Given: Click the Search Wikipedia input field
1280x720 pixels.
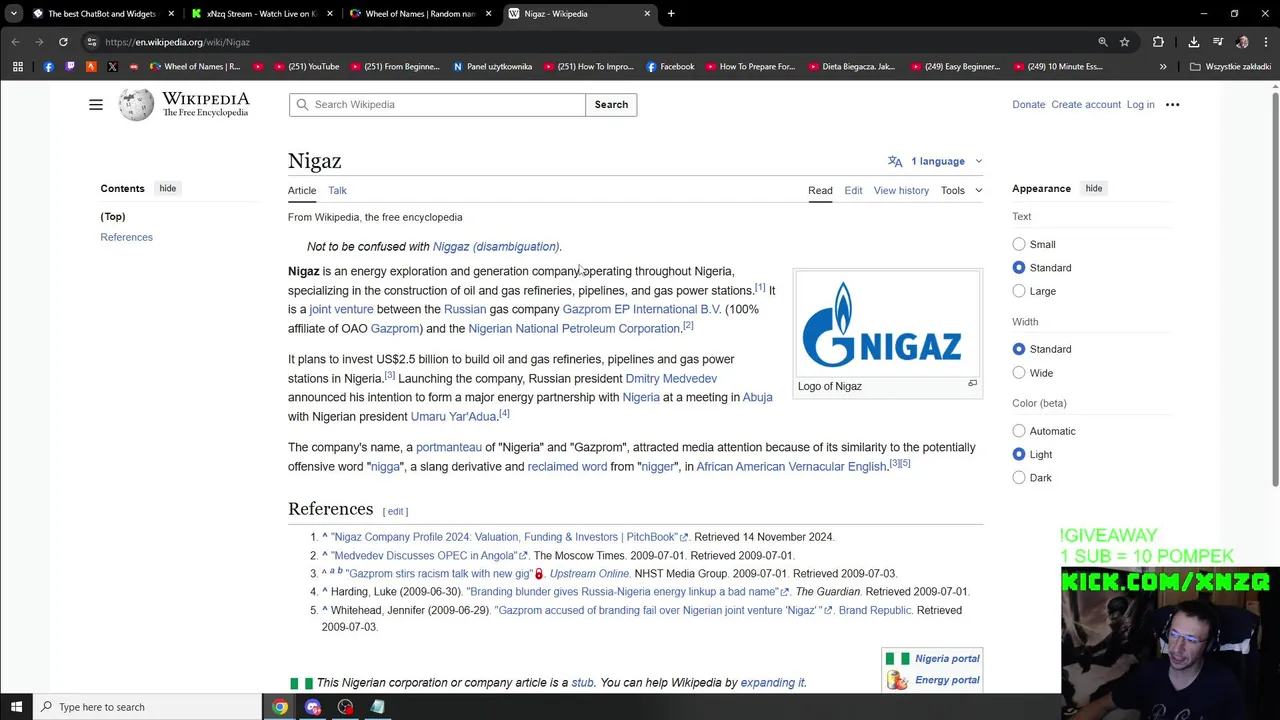Looking at the screenshot, I should 437,104.
